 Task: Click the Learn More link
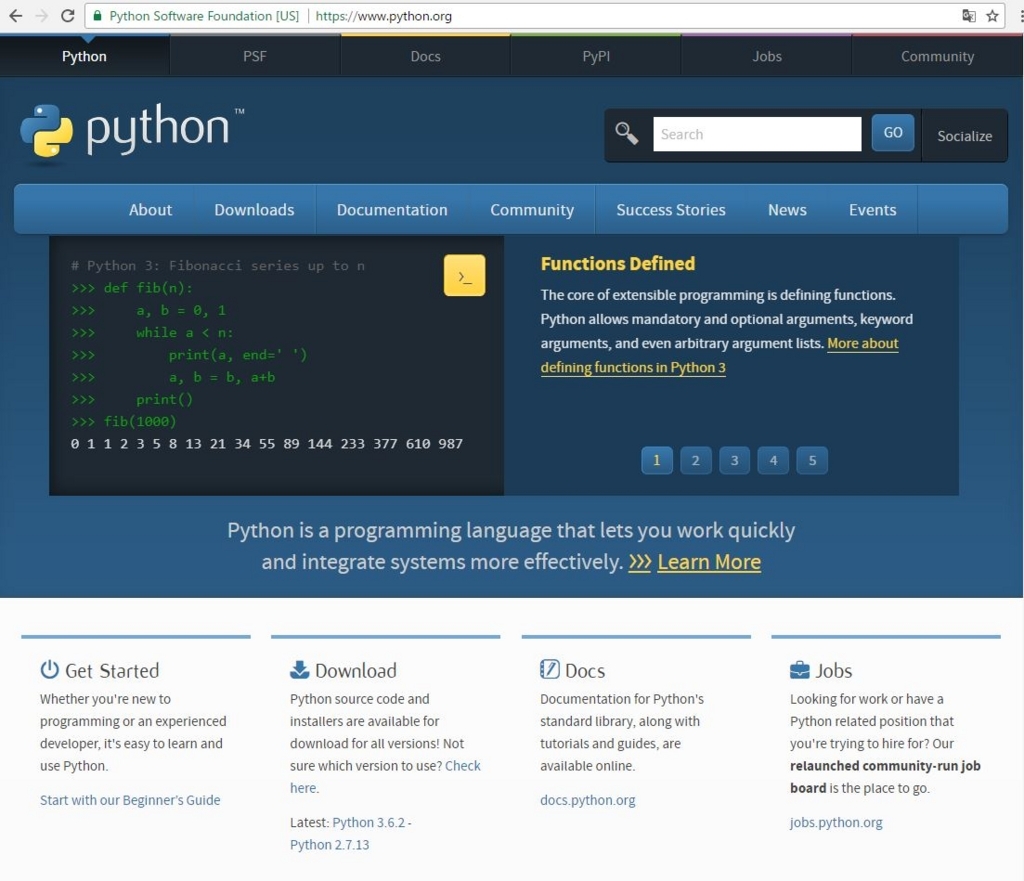(x=709, y=562)
